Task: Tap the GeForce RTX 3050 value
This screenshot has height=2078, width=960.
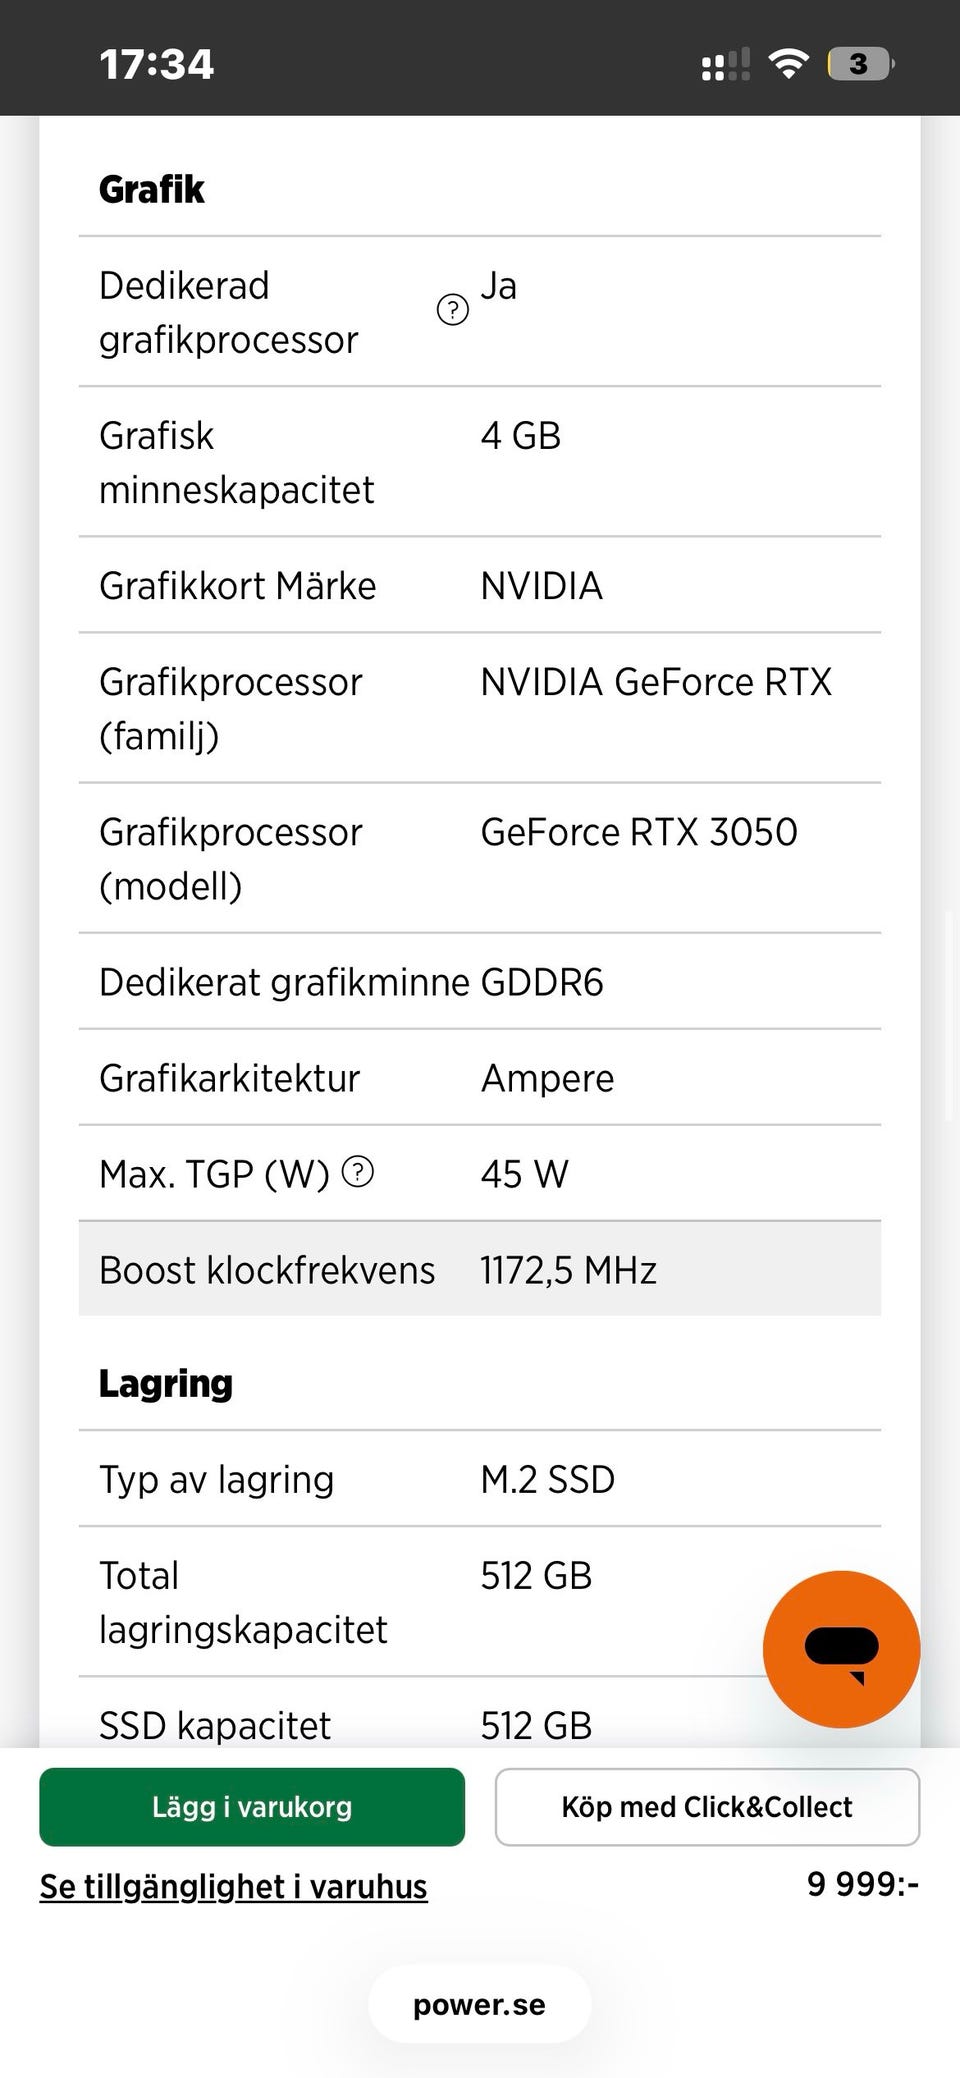Action: click(x=639, y=832)
